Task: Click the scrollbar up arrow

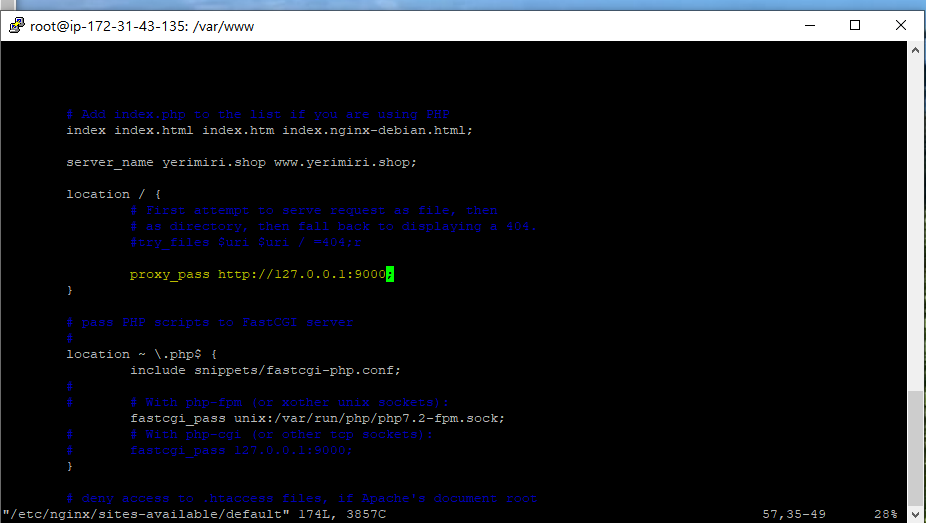Action: pos(915,50)
